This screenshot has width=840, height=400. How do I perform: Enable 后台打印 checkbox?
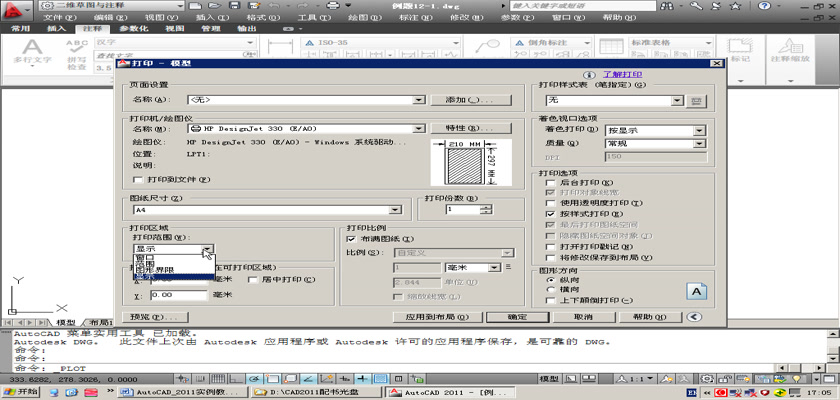pos(550,183)
